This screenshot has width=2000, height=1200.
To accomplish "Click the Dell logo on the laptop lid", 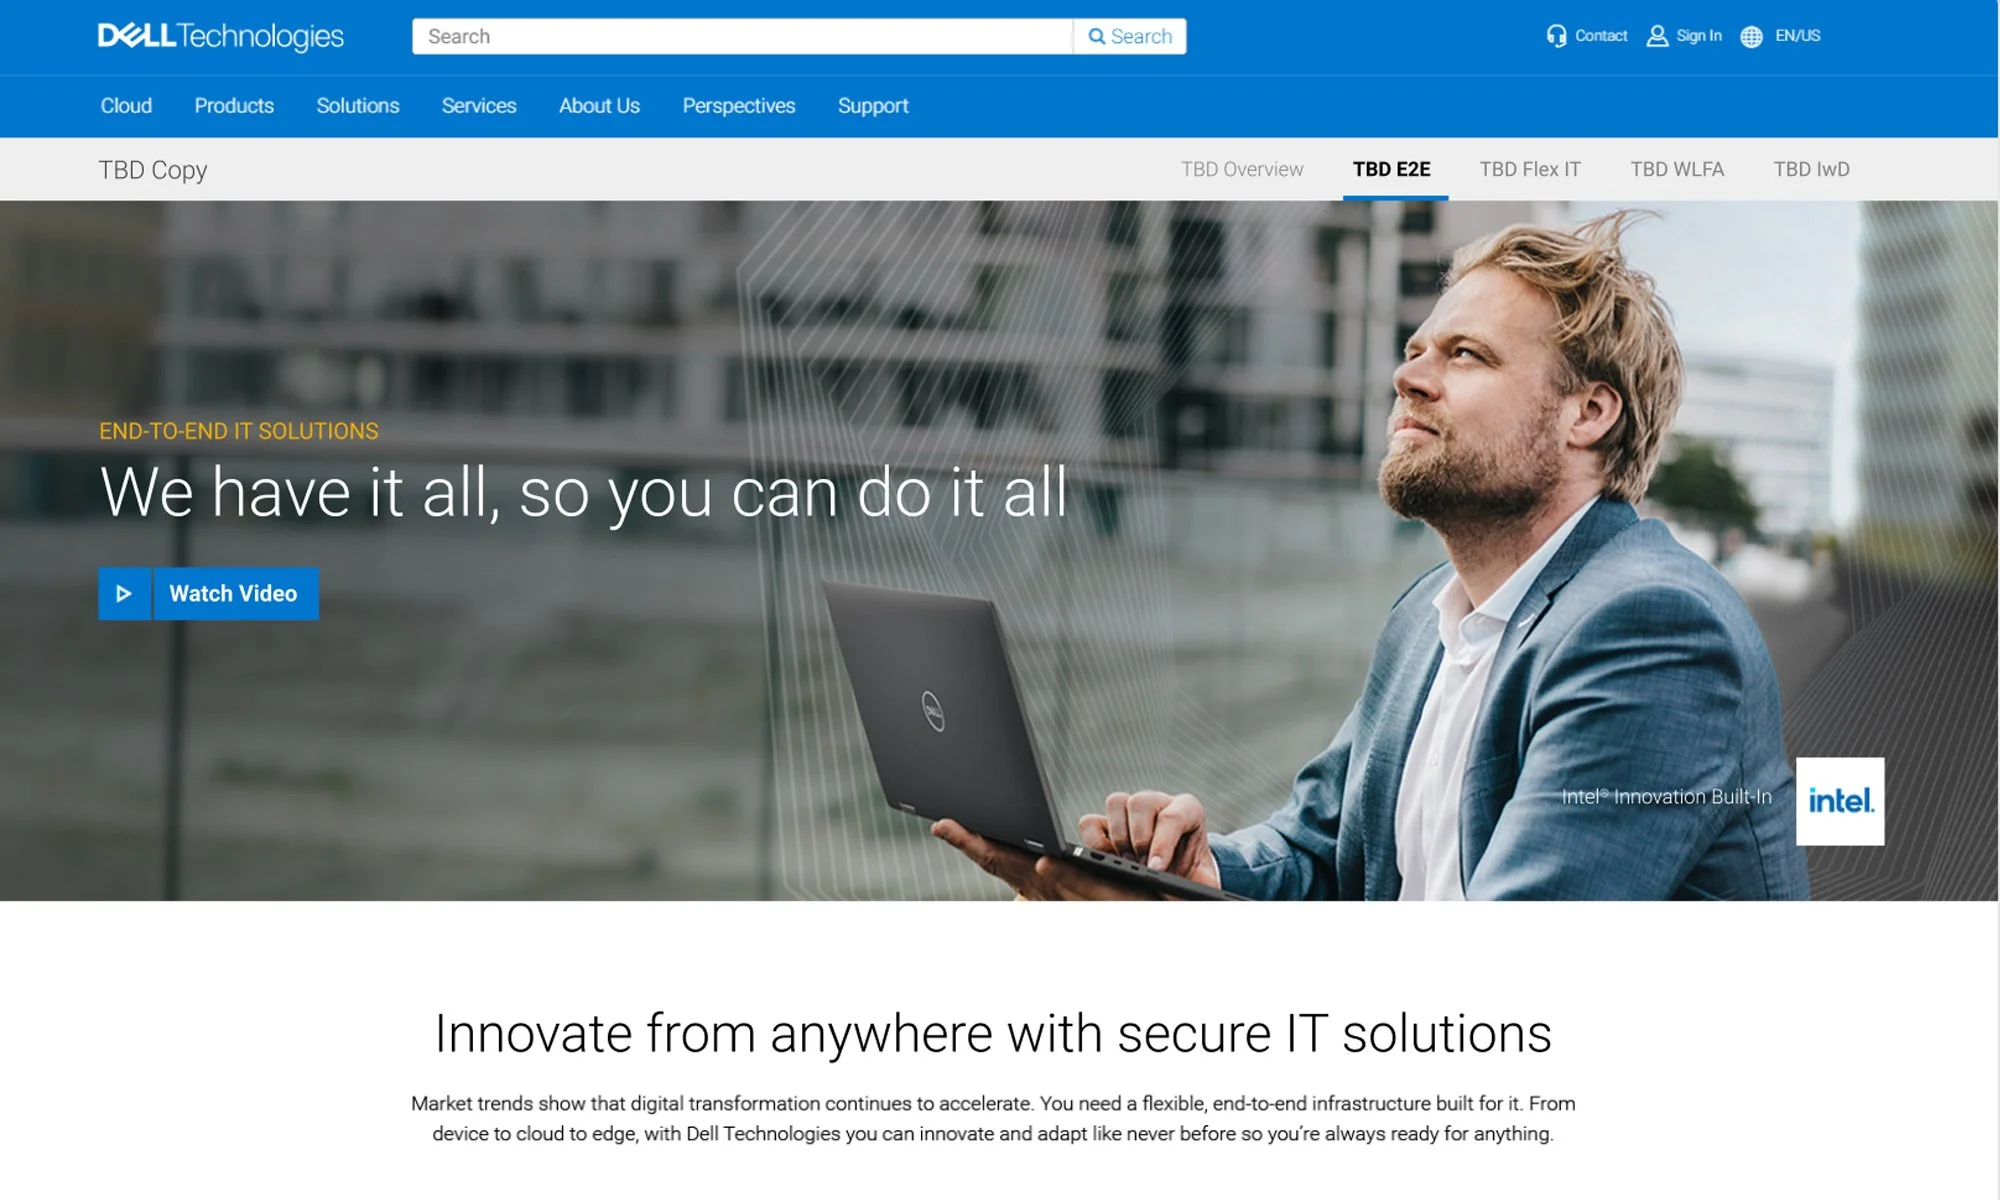I will [932, 712].
